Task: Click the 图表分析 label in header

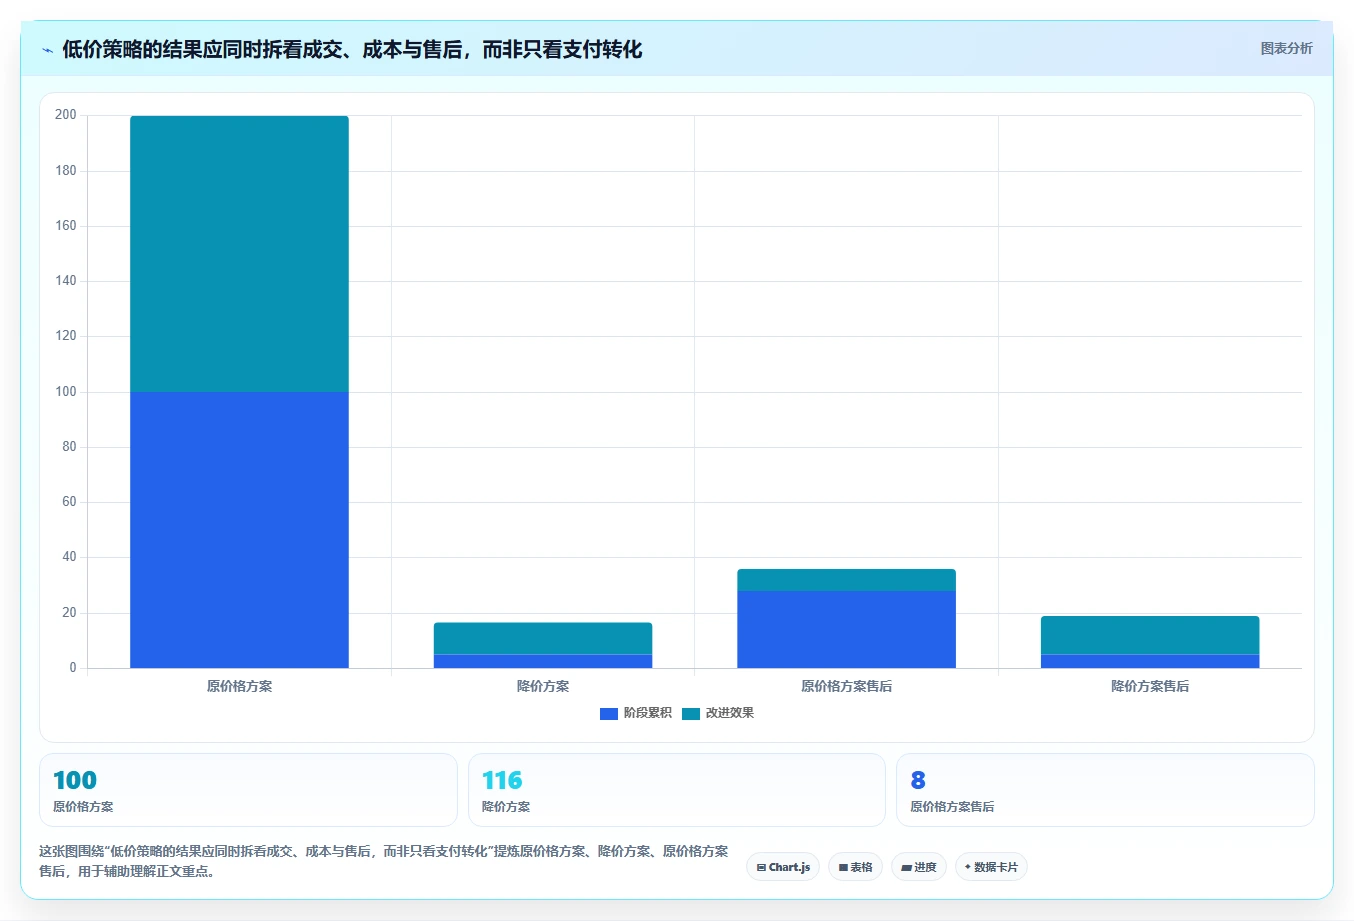Action: 1286,48
